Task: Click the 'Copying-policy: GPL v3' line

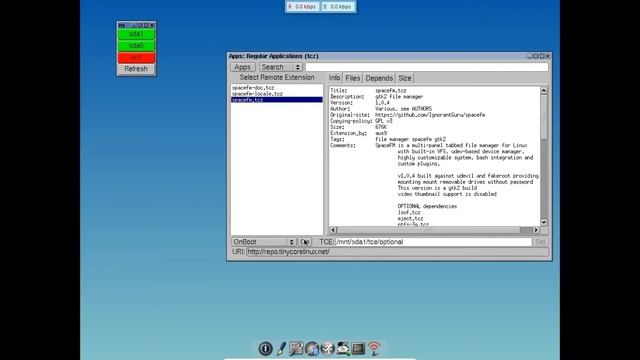Action: pos(361,121)
